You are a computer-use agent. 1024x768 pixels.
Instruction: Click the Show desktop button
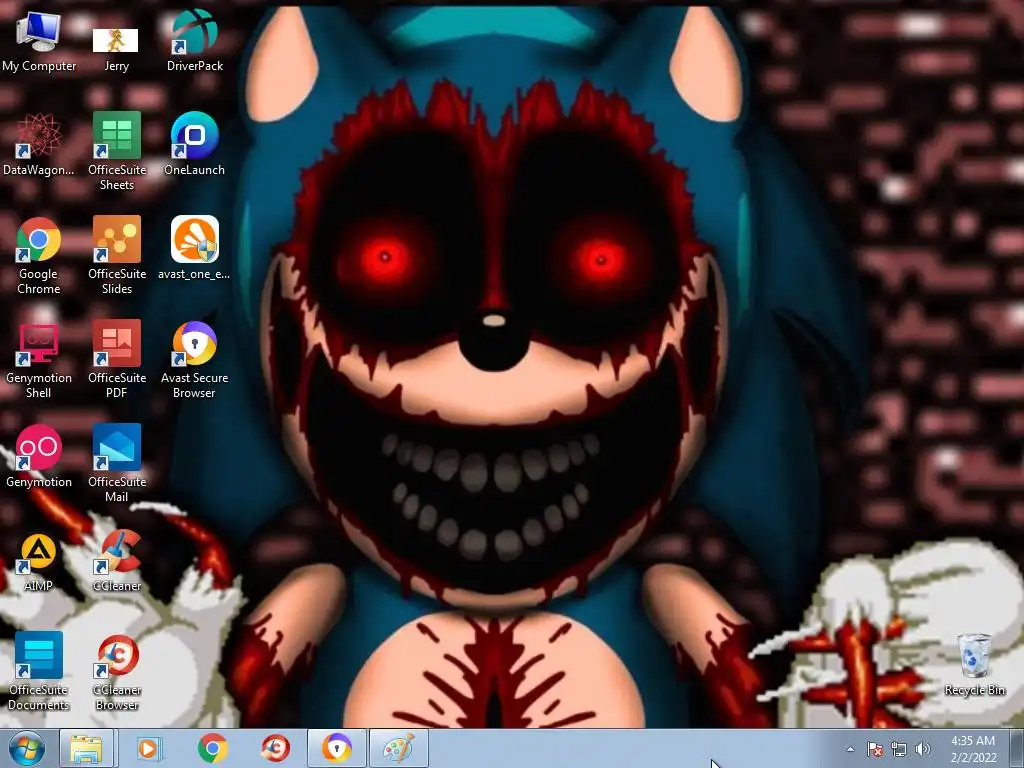point(1018,748)
